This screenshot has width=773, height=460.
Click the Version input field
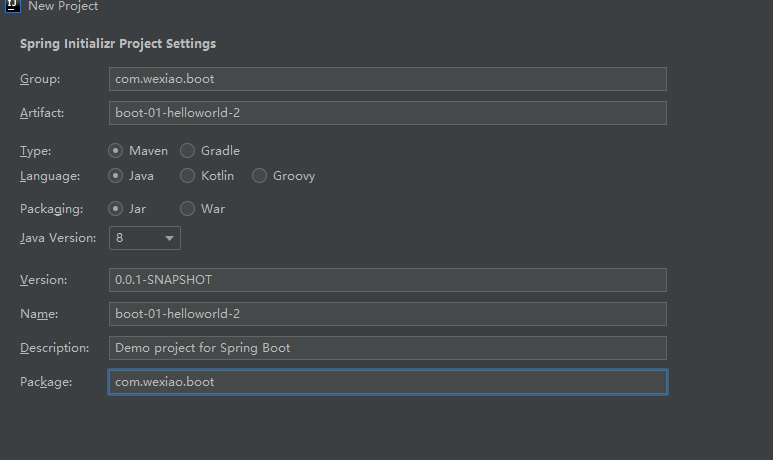387,280
